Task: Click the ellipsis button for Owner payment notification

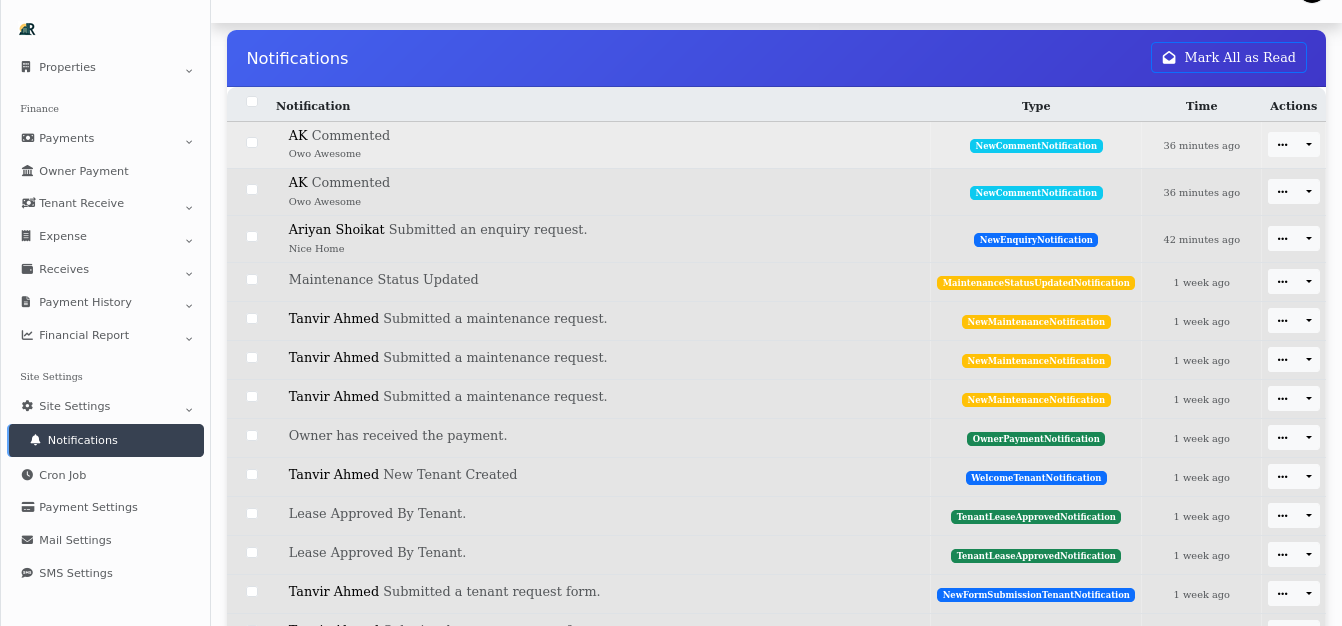Action: click(1282, 438)
